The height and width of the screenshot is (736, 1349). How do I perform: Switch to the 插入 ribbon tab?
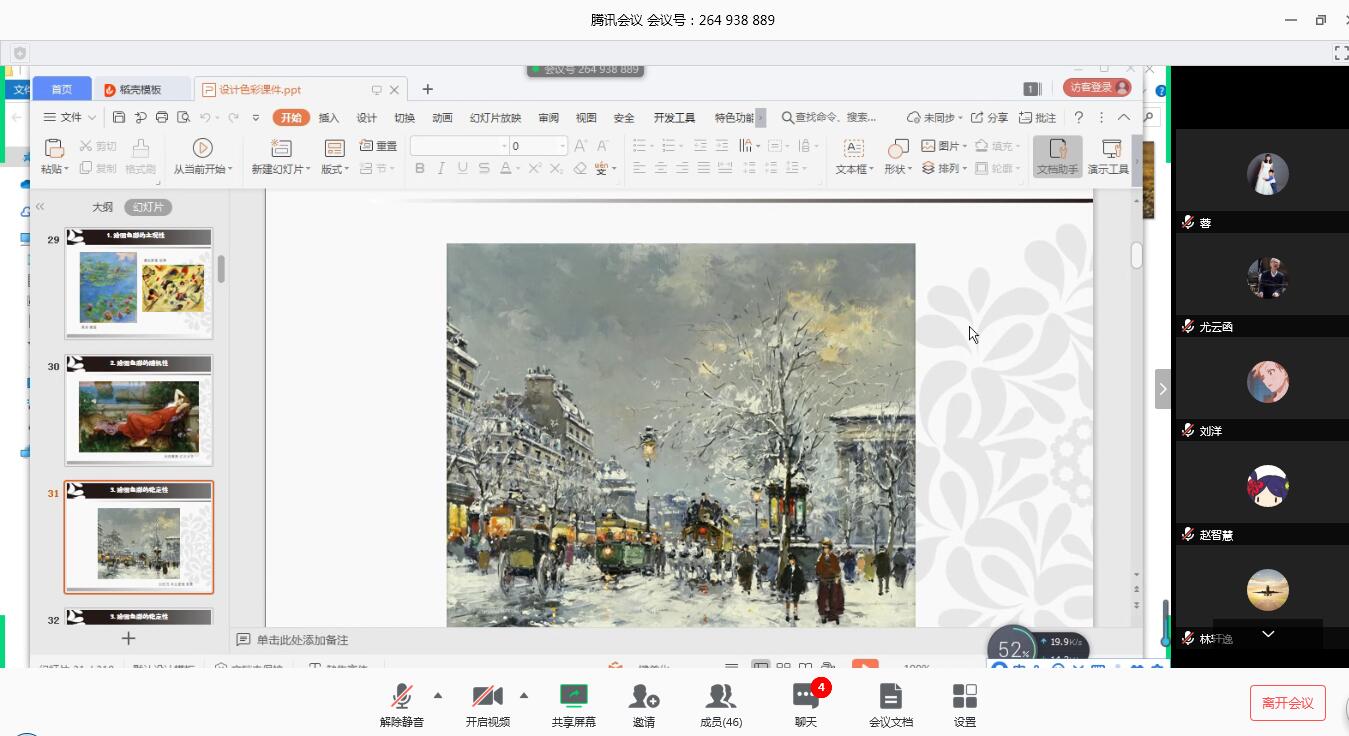(329, 118)
